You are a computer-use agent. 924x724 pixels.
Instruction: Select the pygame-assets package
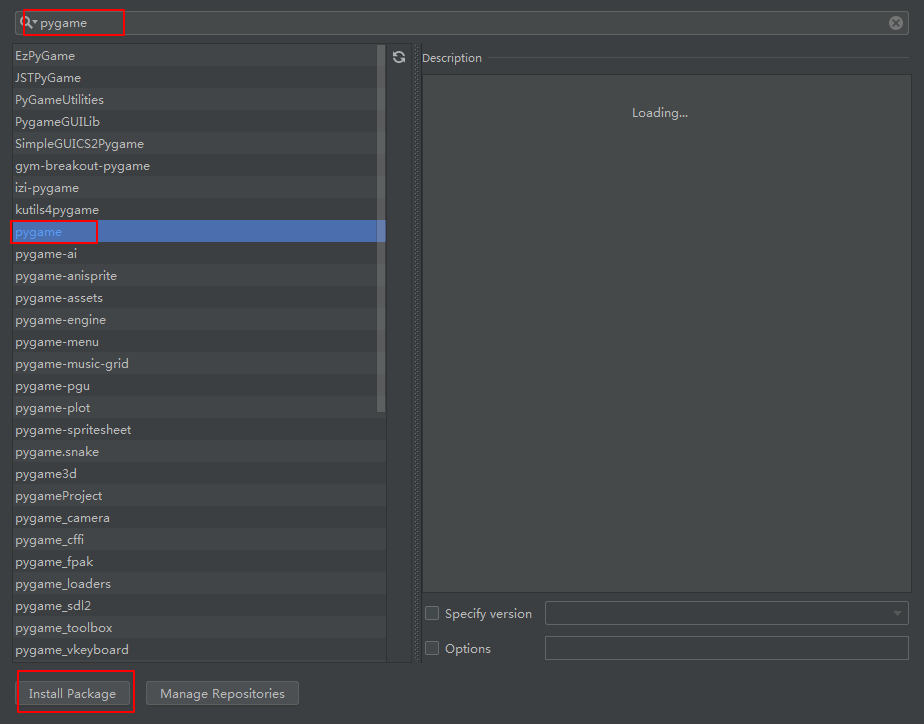pos(199,297)
